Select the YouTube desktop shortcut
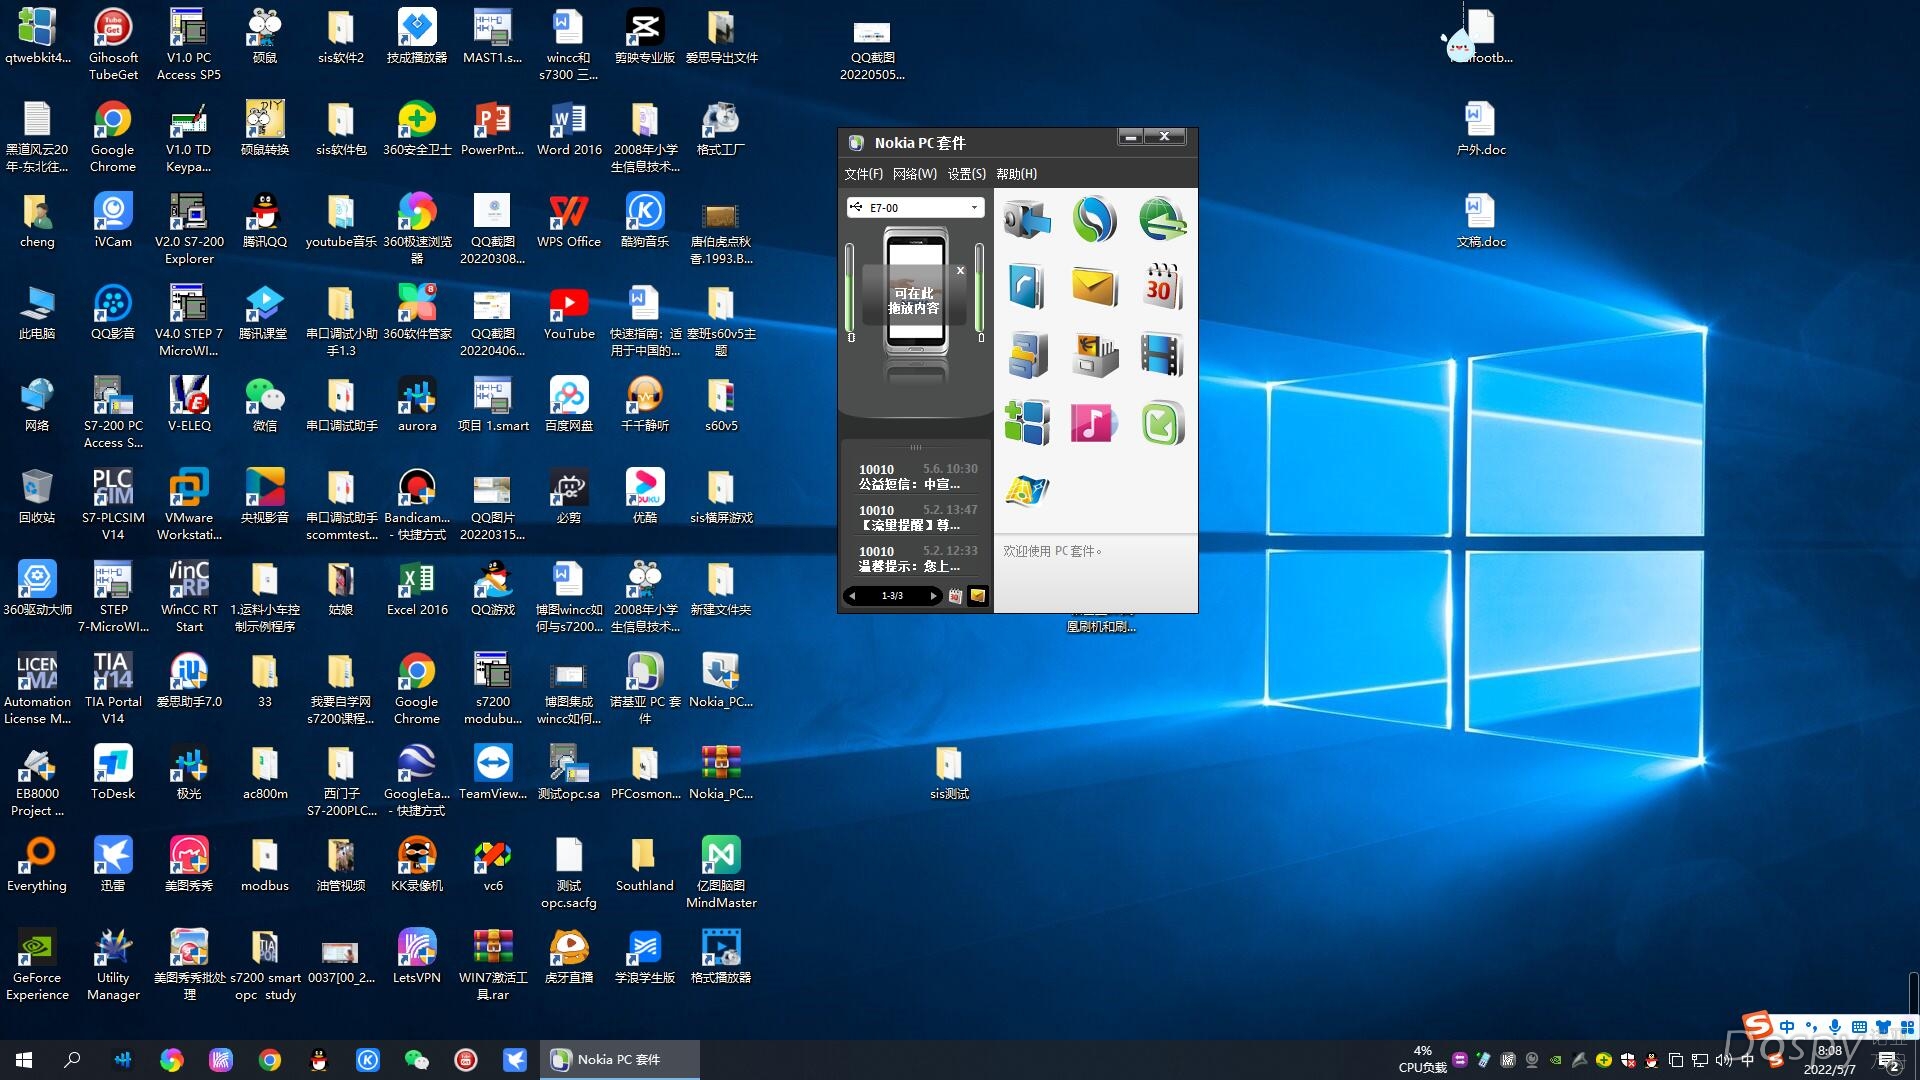This screenshot has height=1080, width=1920. coord(569,312)
